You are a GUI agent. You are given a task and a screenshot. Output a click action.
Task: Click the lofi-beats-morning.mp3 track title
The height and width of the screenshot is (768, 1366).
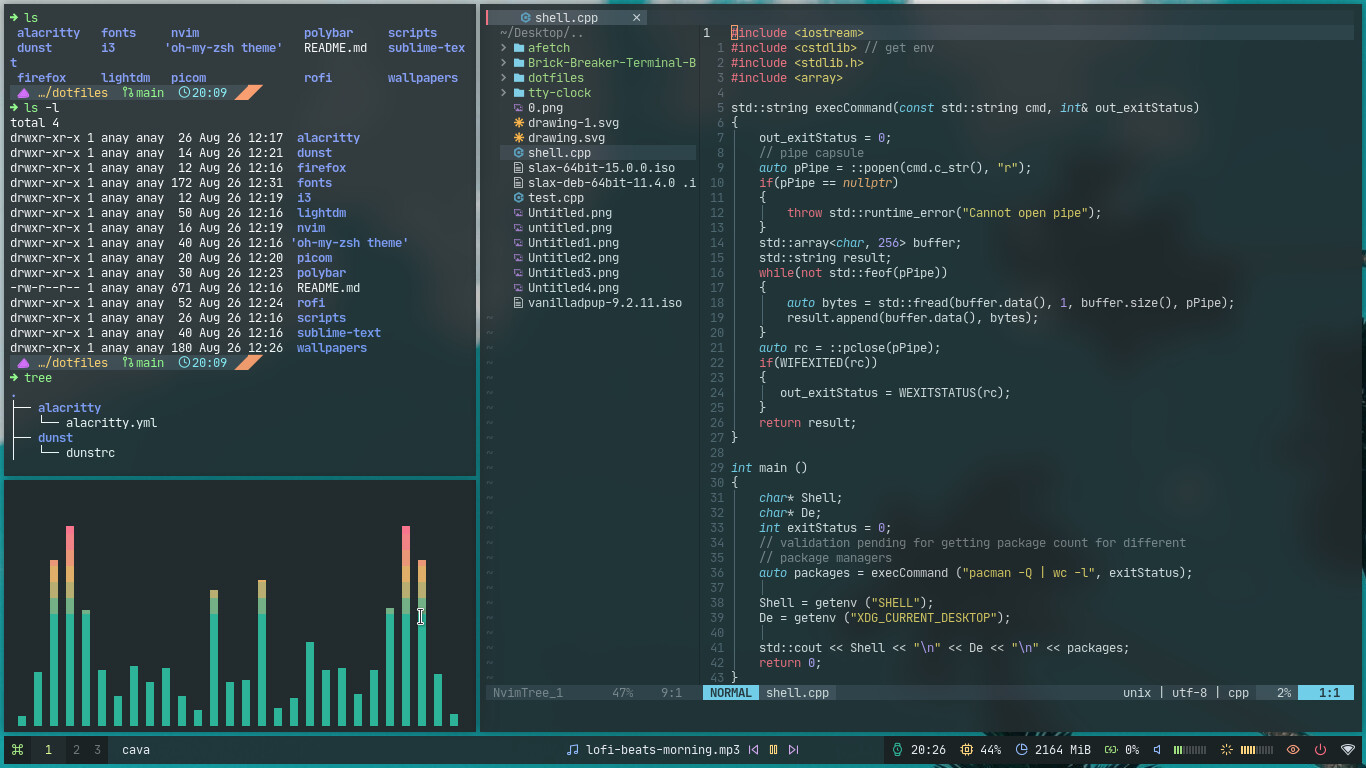(663, 749)
